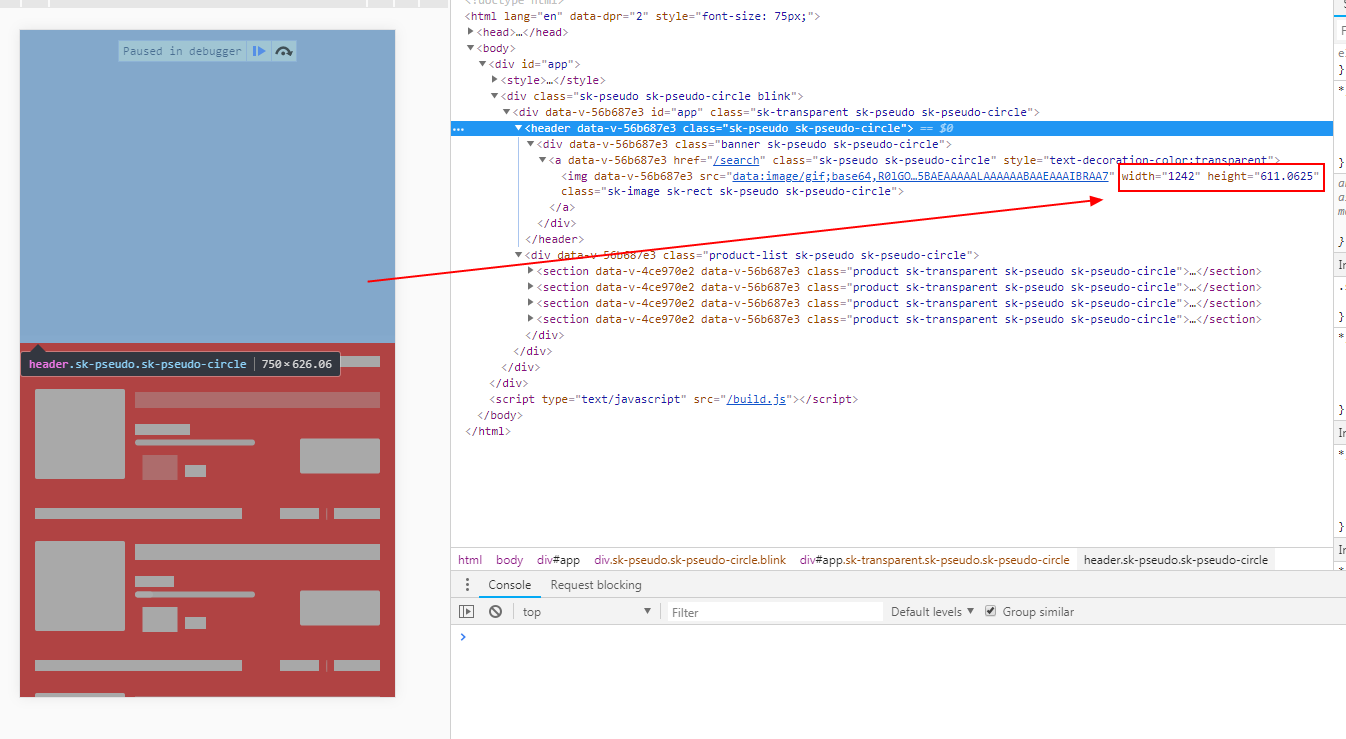Collapse the div id="app" node
Screen dimensions: 1346x739
click(x=483, y=64)
